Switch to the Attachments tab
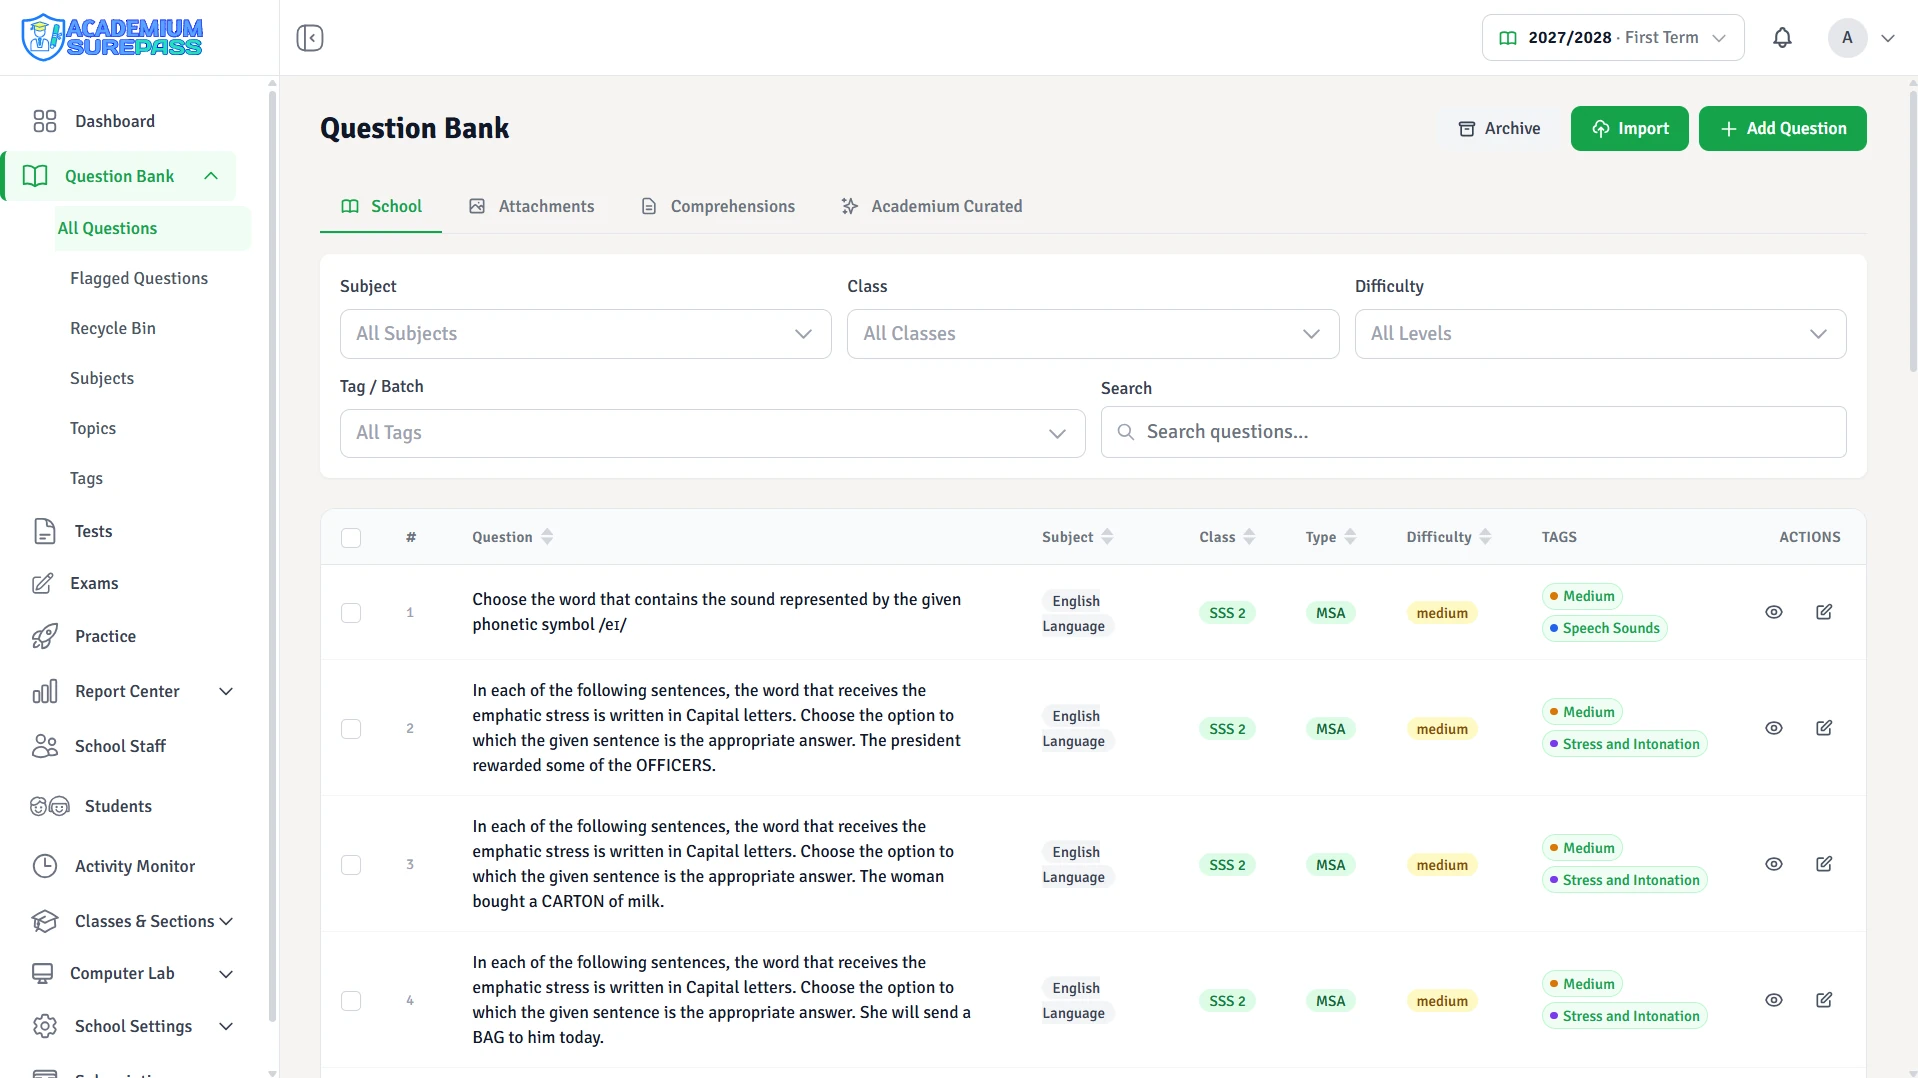Image resolution: width=1918 pixels, height=1078 pixels. click(x=531, y=206)
